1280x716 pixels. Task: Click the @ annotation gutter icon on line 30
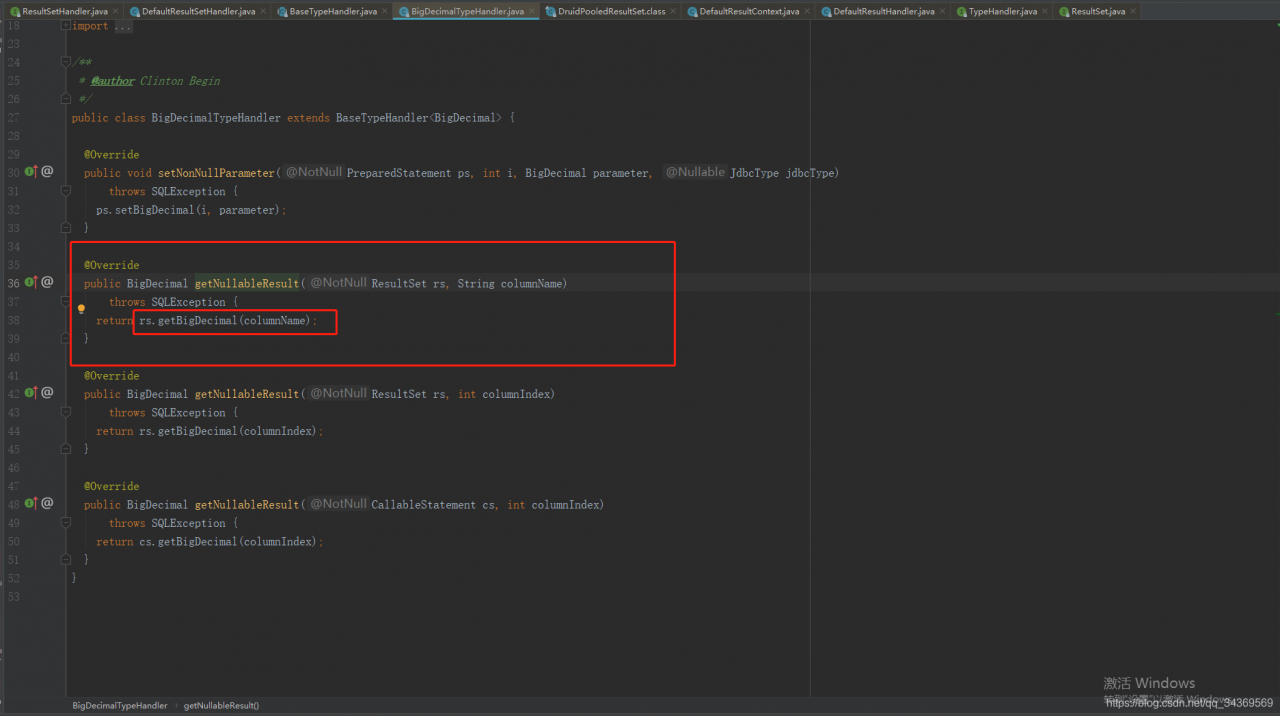point(47,172)
